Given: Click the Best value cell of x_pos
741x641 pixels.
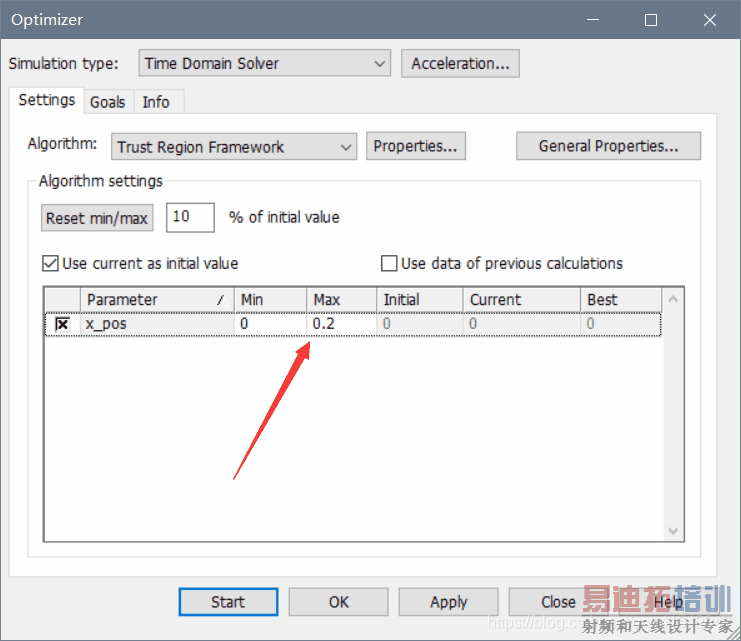Looking at the screenshot, I should [x=621, y=324].
